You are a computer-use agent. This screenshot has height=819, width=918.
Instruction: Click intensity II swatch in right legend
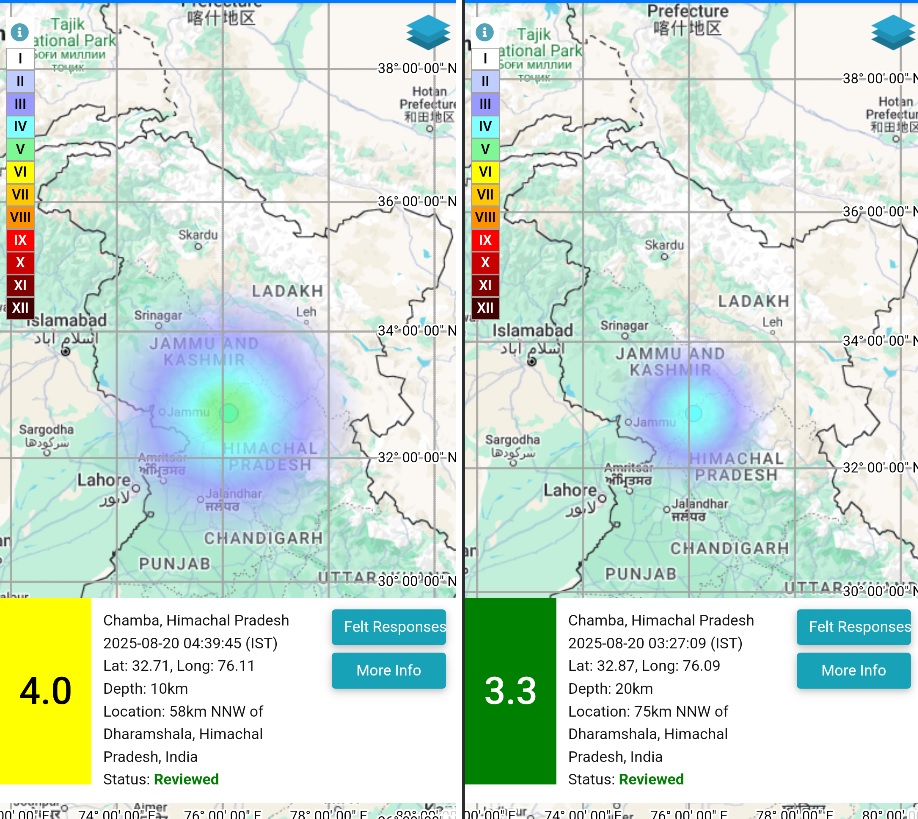pos(485,82)
